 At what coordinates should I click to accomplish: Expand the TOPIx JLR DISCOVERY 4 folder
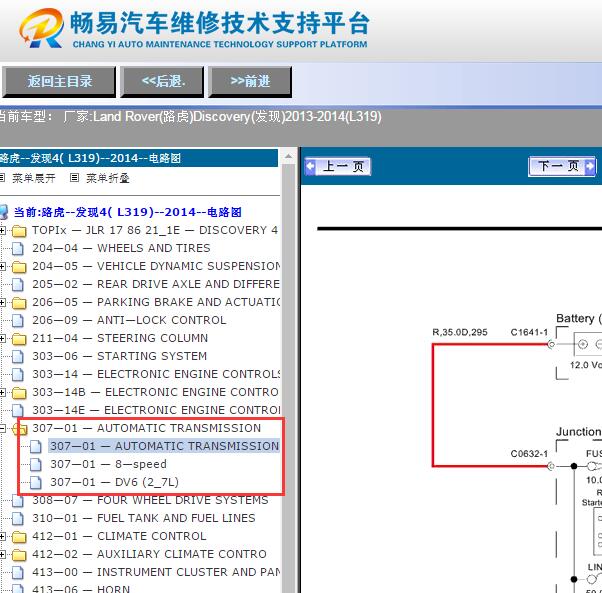(2, 230)
